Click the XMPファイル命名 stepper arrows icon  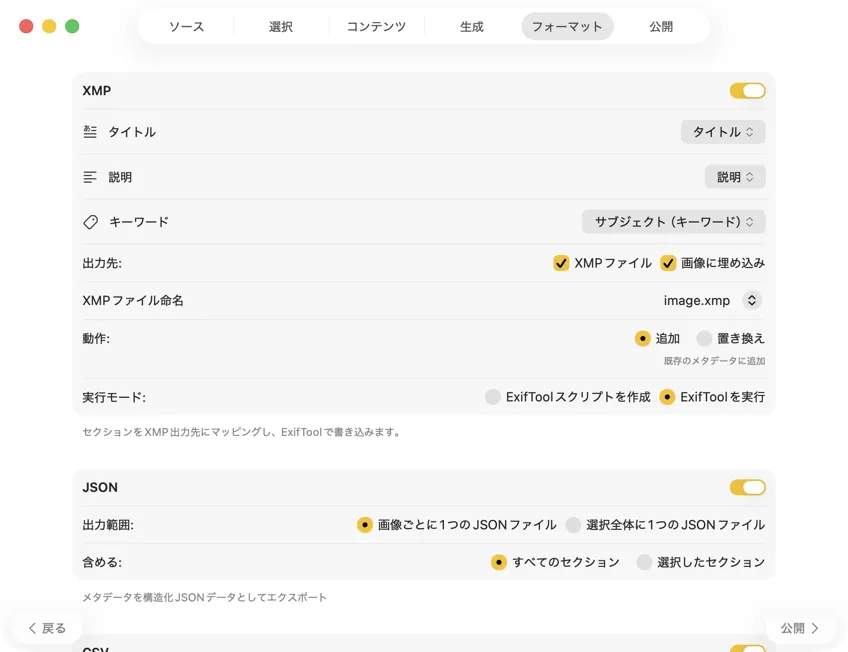point(752,300)
